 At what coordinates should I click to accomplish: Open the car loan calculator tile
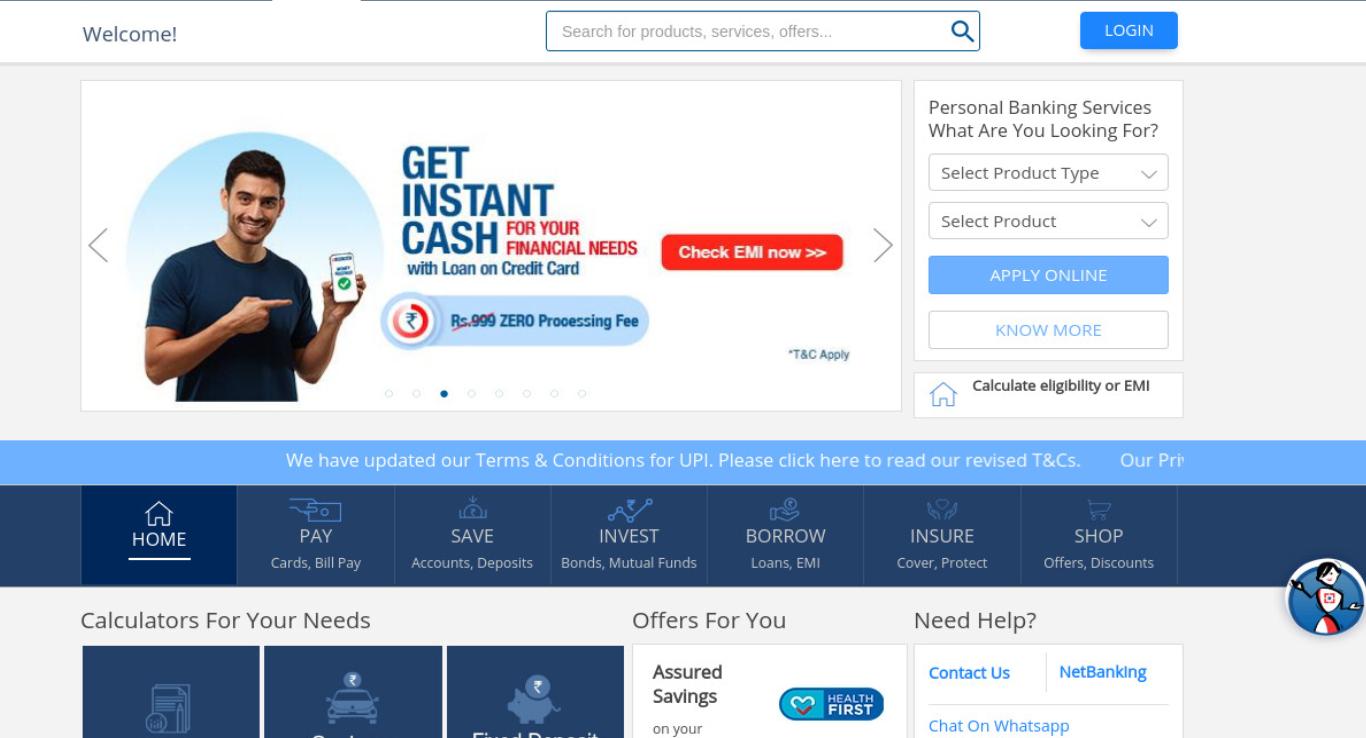pyautogui.click(x=353, y=692)
